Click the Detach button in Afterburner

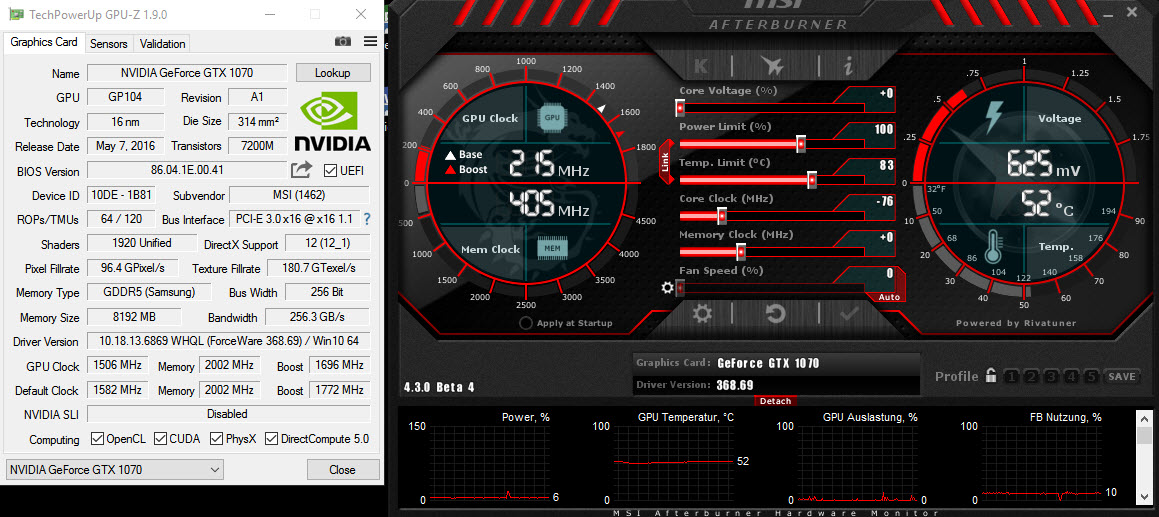pyautogui.click(x=776, y=401)
